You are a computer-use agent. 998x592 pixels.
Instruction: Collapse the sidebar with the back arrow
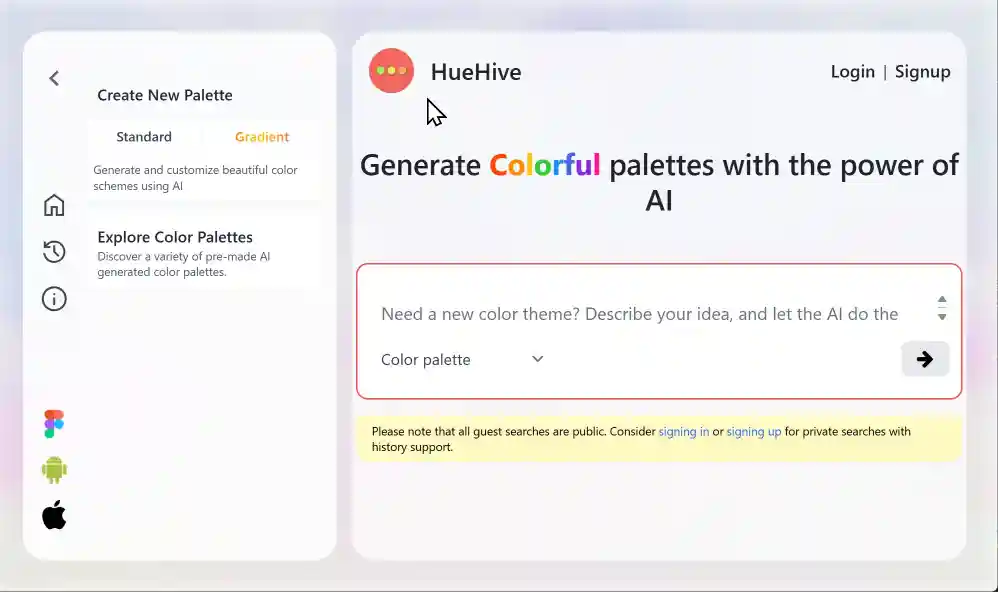click(x=53, y=78)
